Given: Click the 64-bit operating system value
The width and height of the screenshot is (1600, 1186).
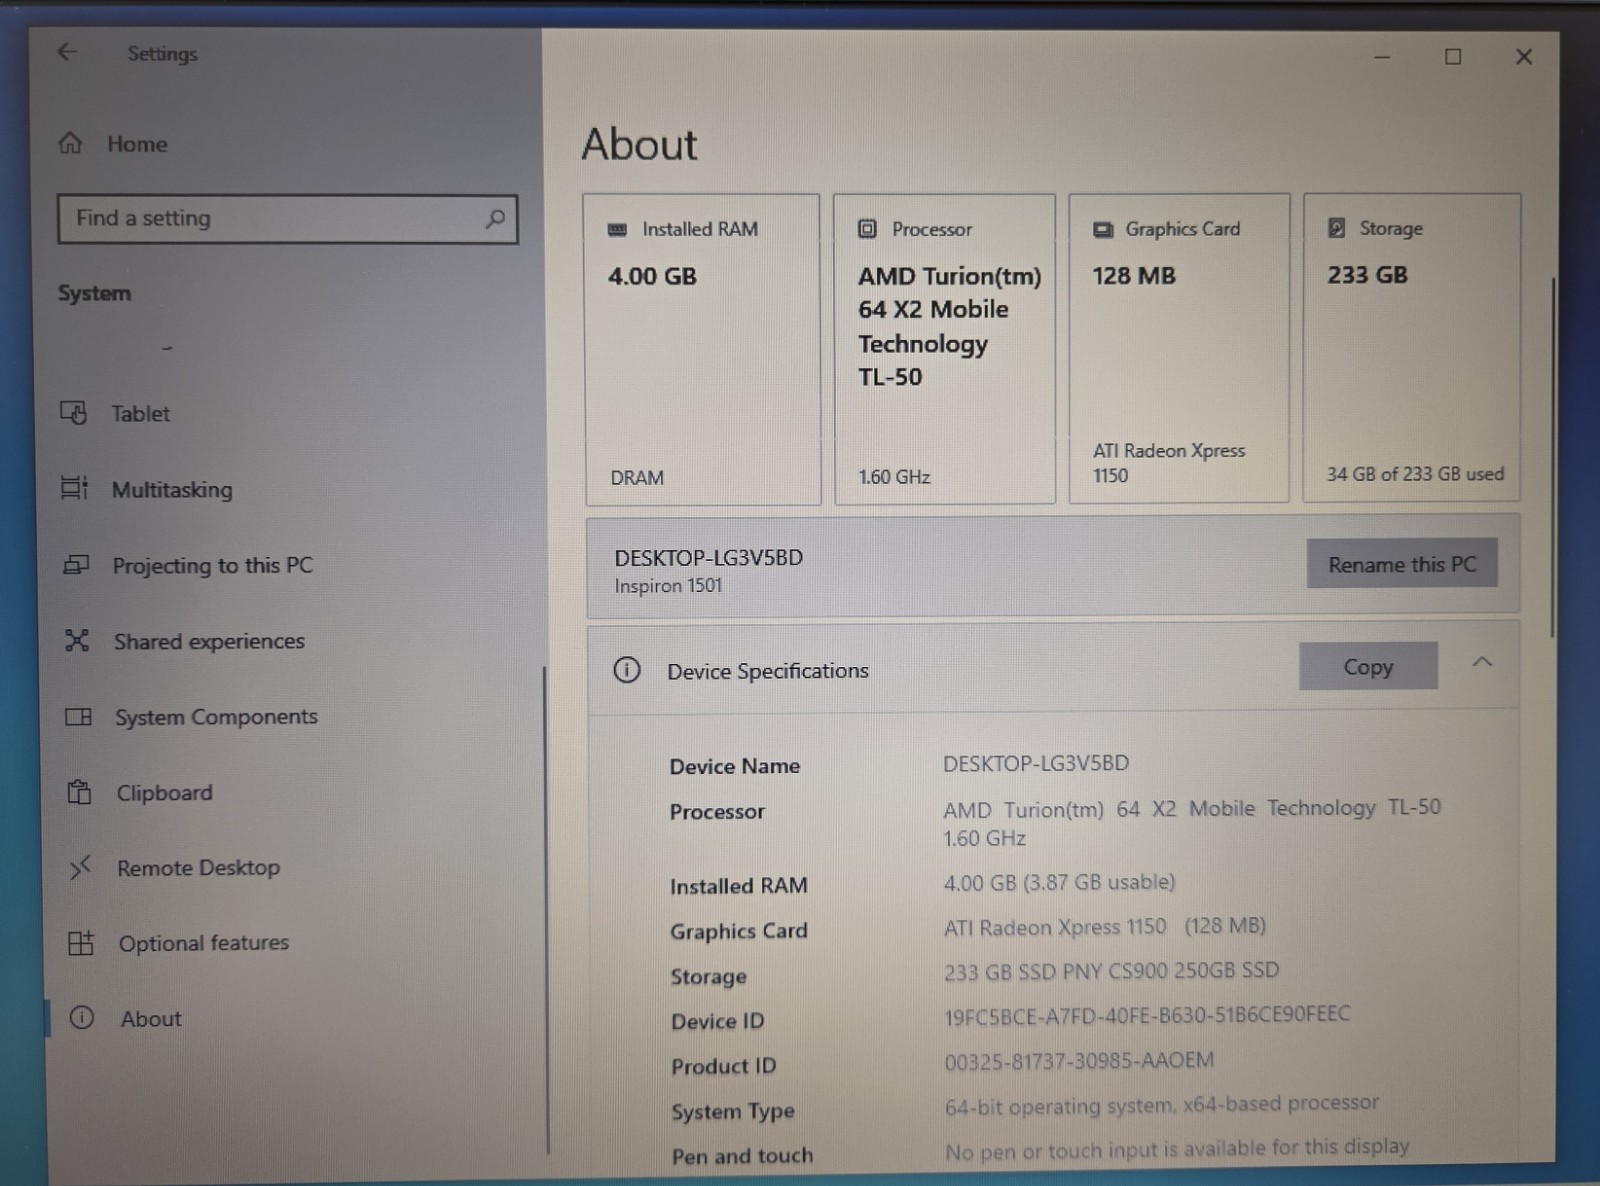Looking at the screenshot, I should (1161, 1105).
